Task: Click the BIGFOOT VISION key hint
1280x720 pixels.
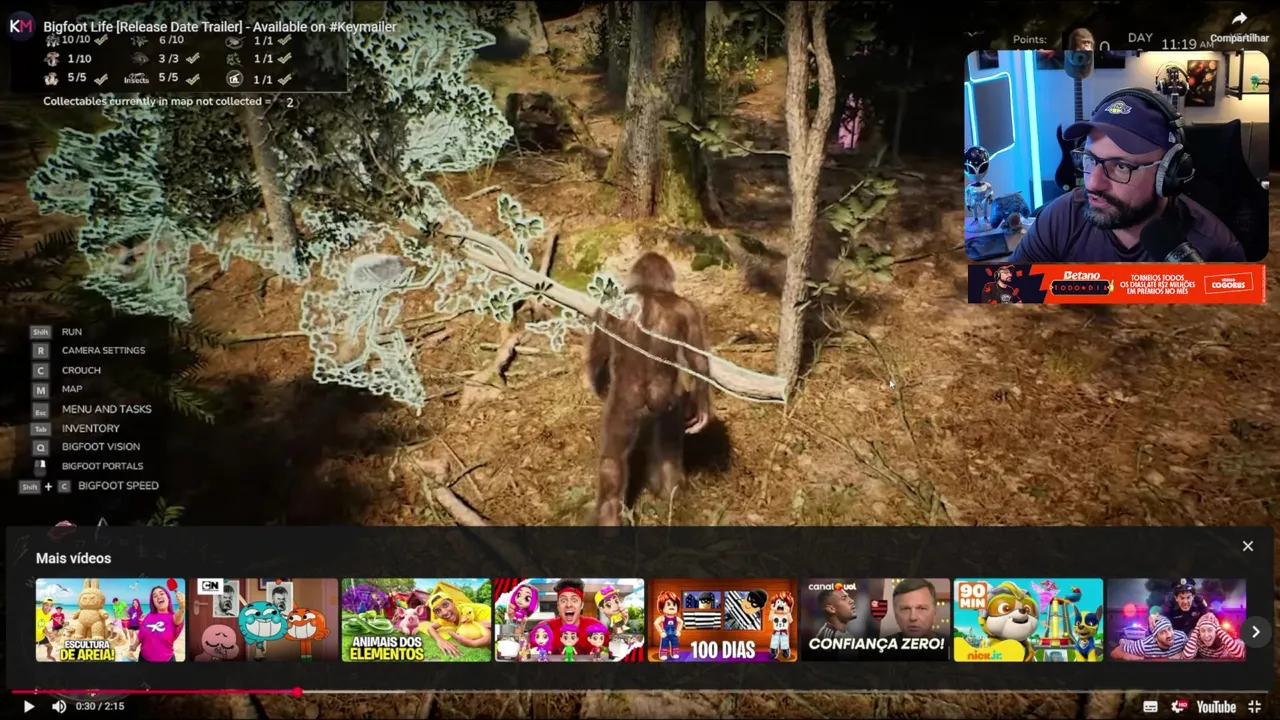Action: coord(100,447)
